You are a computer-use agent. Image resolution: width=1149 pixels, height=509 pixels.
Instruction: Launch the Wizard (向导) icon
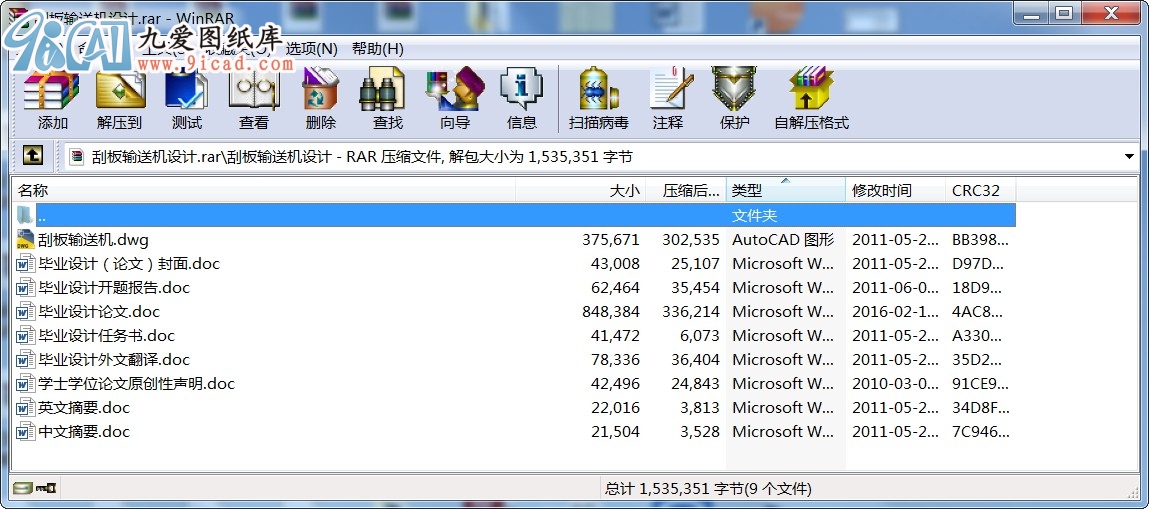[454, 98]
